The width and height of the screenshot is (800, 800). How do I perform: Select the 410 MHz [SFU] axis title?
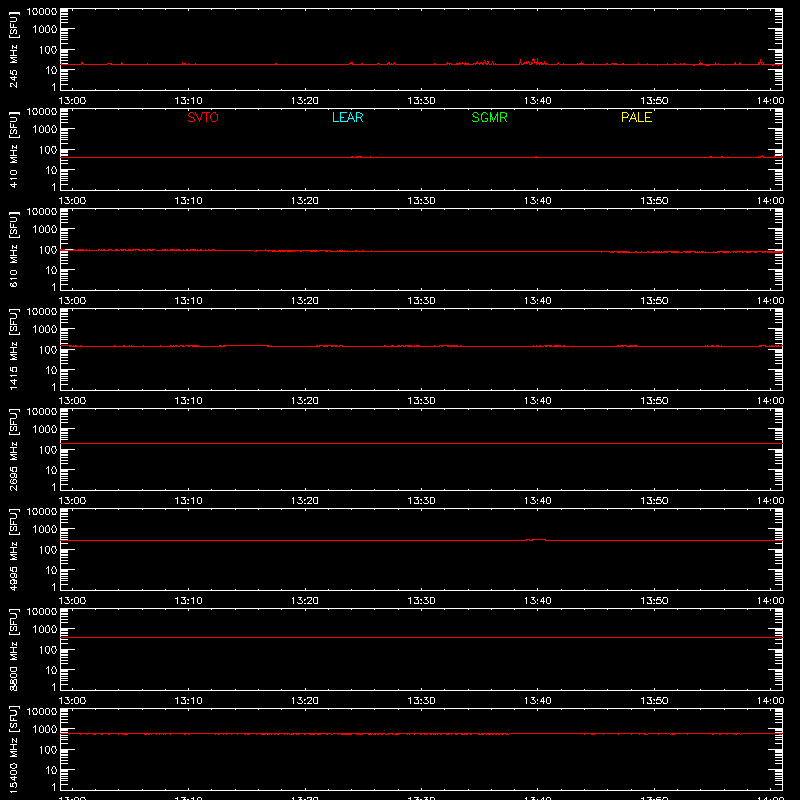point(13,150)
